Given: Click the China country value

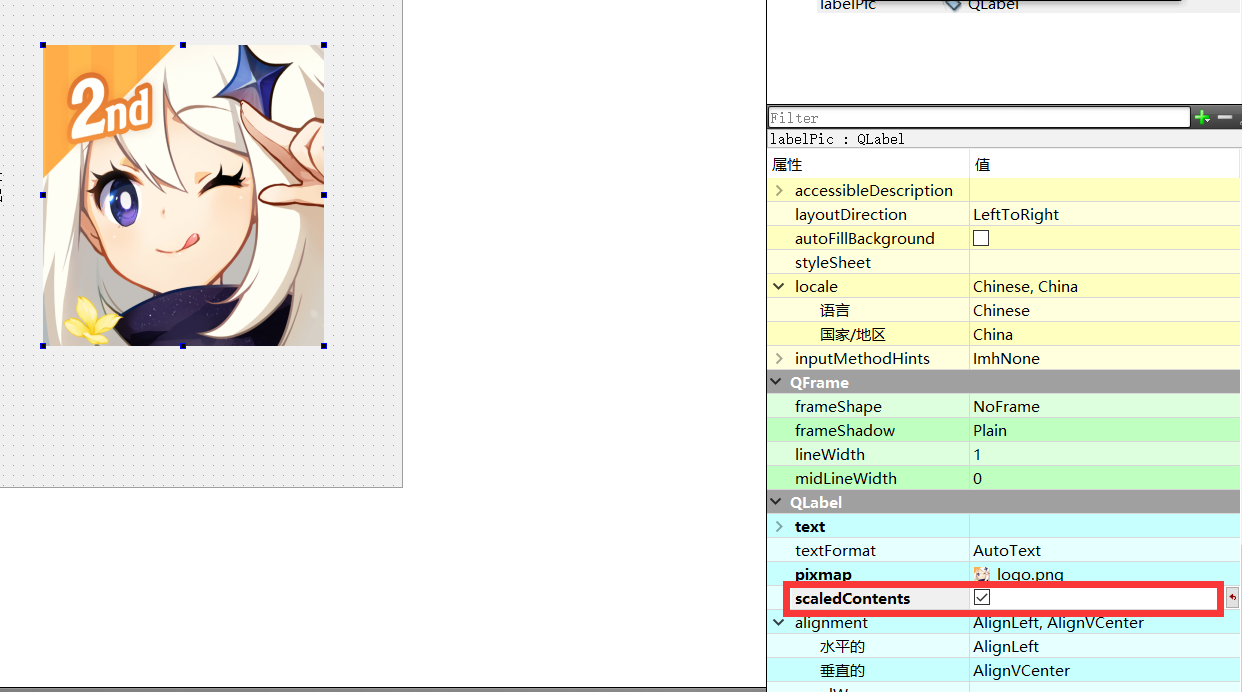Looking at the screenshot, I should [x=993, y=334].
